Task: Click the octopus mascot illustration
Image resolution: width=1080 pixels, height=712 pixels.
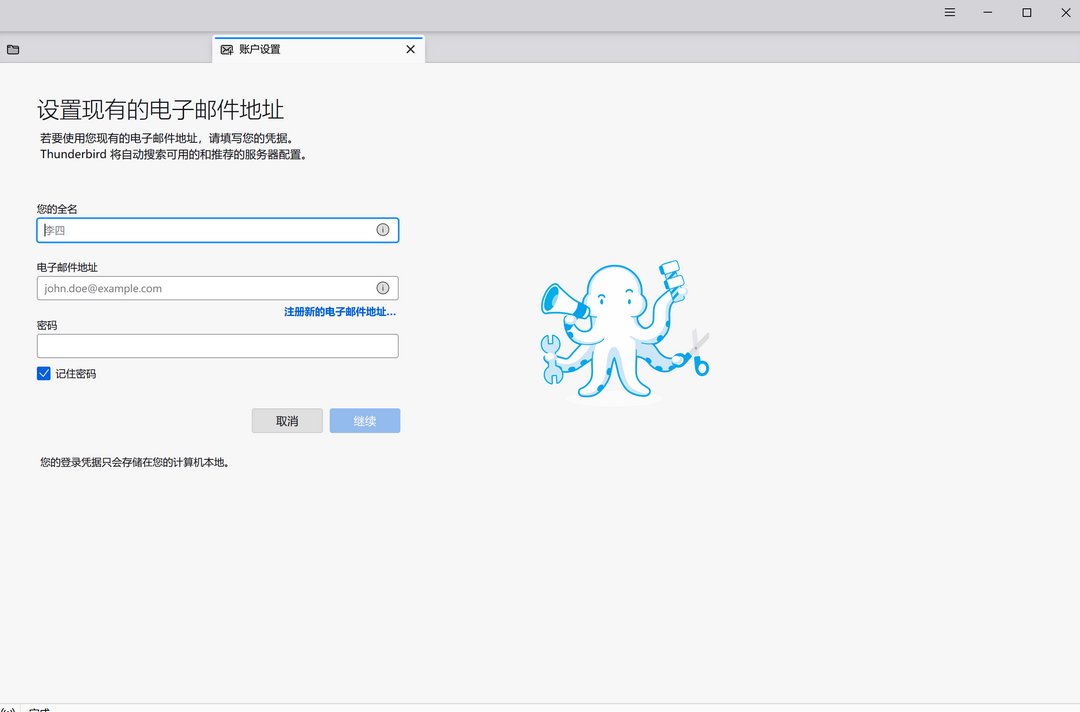Action: (x=625, y=331)
